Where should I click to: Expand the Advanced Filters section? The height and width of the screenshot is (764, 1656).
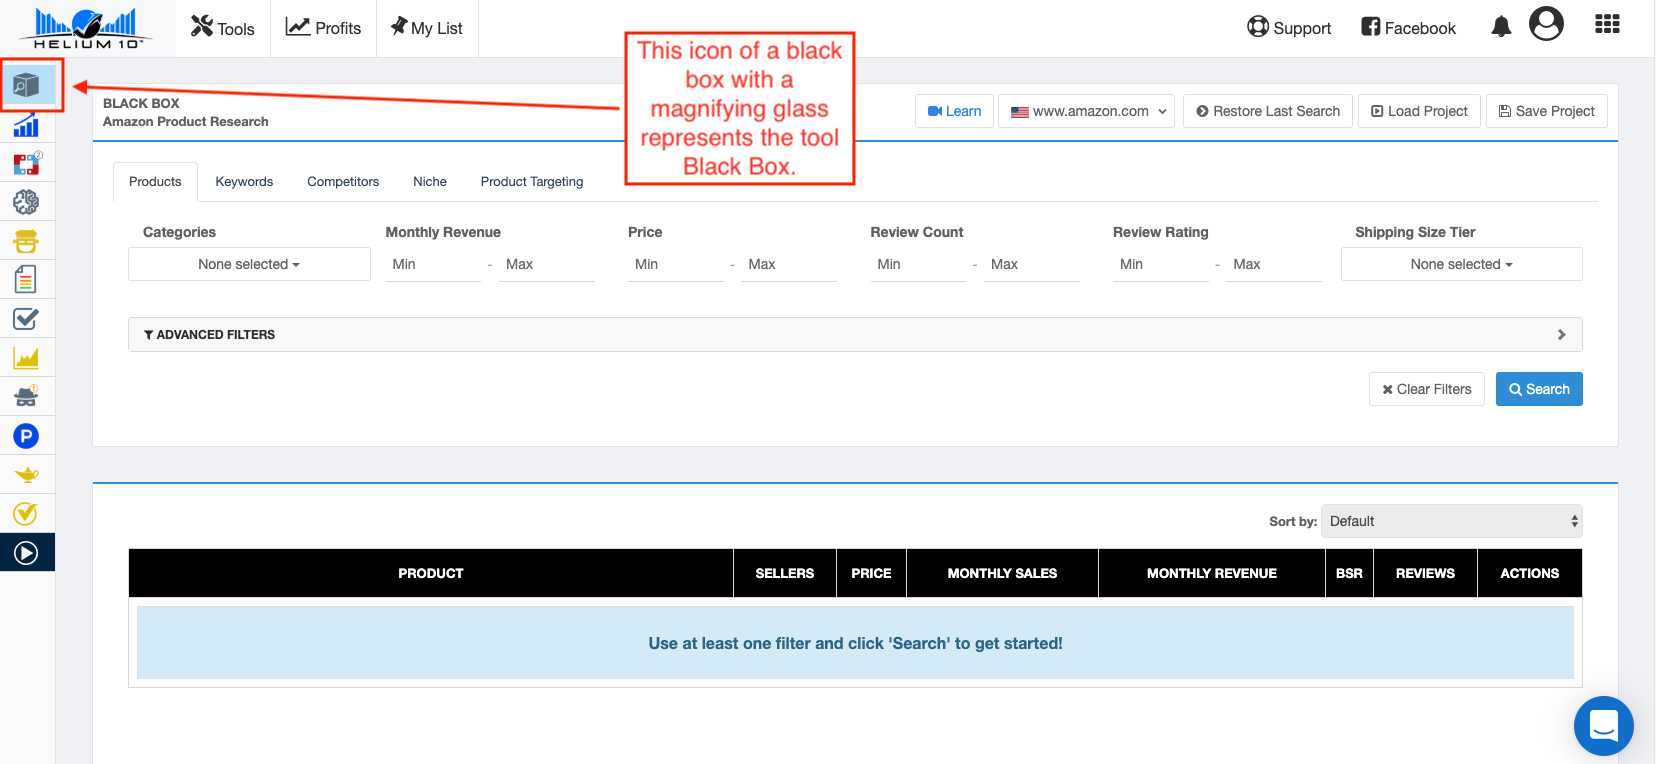pos(855,335)
